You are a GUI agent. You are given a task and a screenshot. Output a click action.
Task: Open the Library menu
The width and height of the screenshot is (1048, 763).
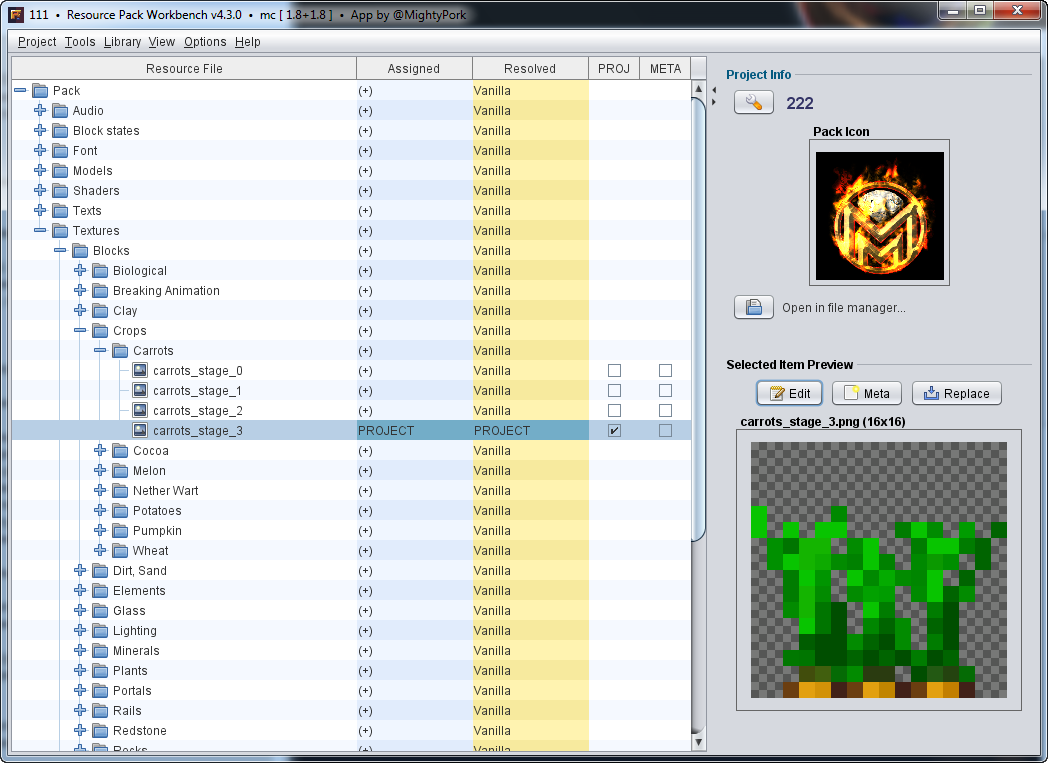122,42
